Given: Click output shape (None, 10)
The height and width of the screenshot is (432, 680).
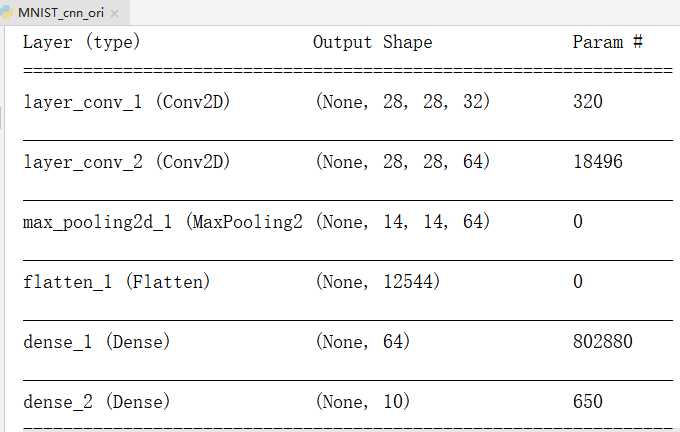Looking at the screenshot, I should point(363,402).
